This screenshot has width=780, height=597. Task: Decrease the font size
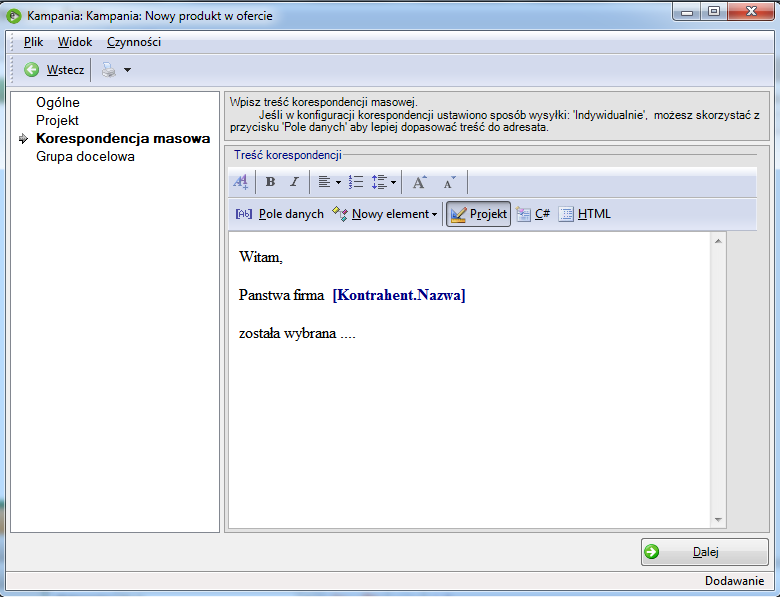pos(449,183)
